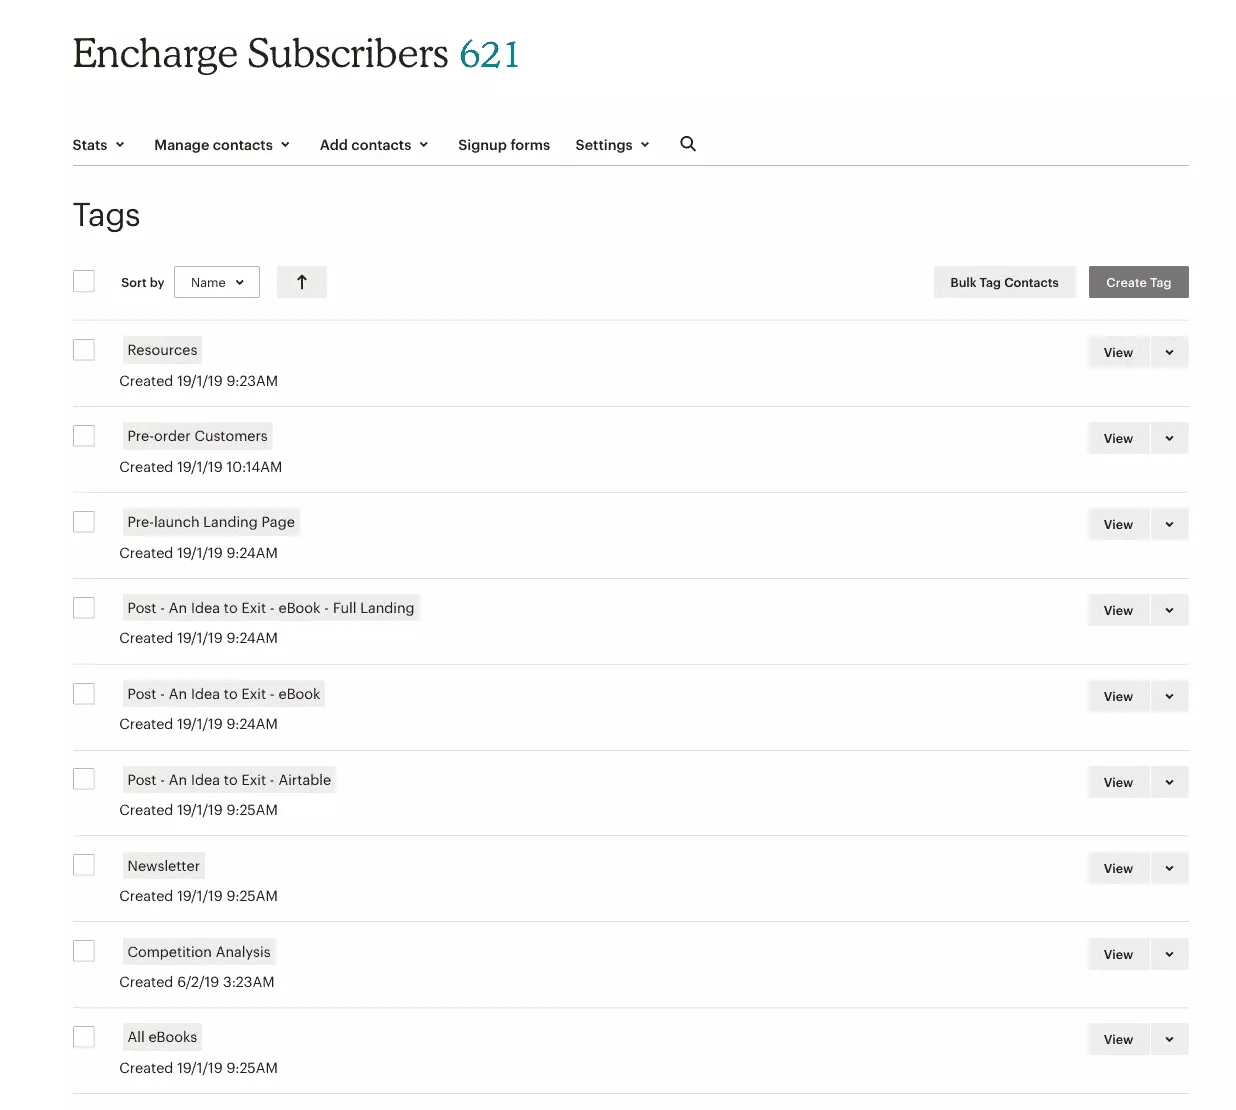1236x1110 pixels.
Task: Select the Resources tag checkbox
Action: point(84,350)
